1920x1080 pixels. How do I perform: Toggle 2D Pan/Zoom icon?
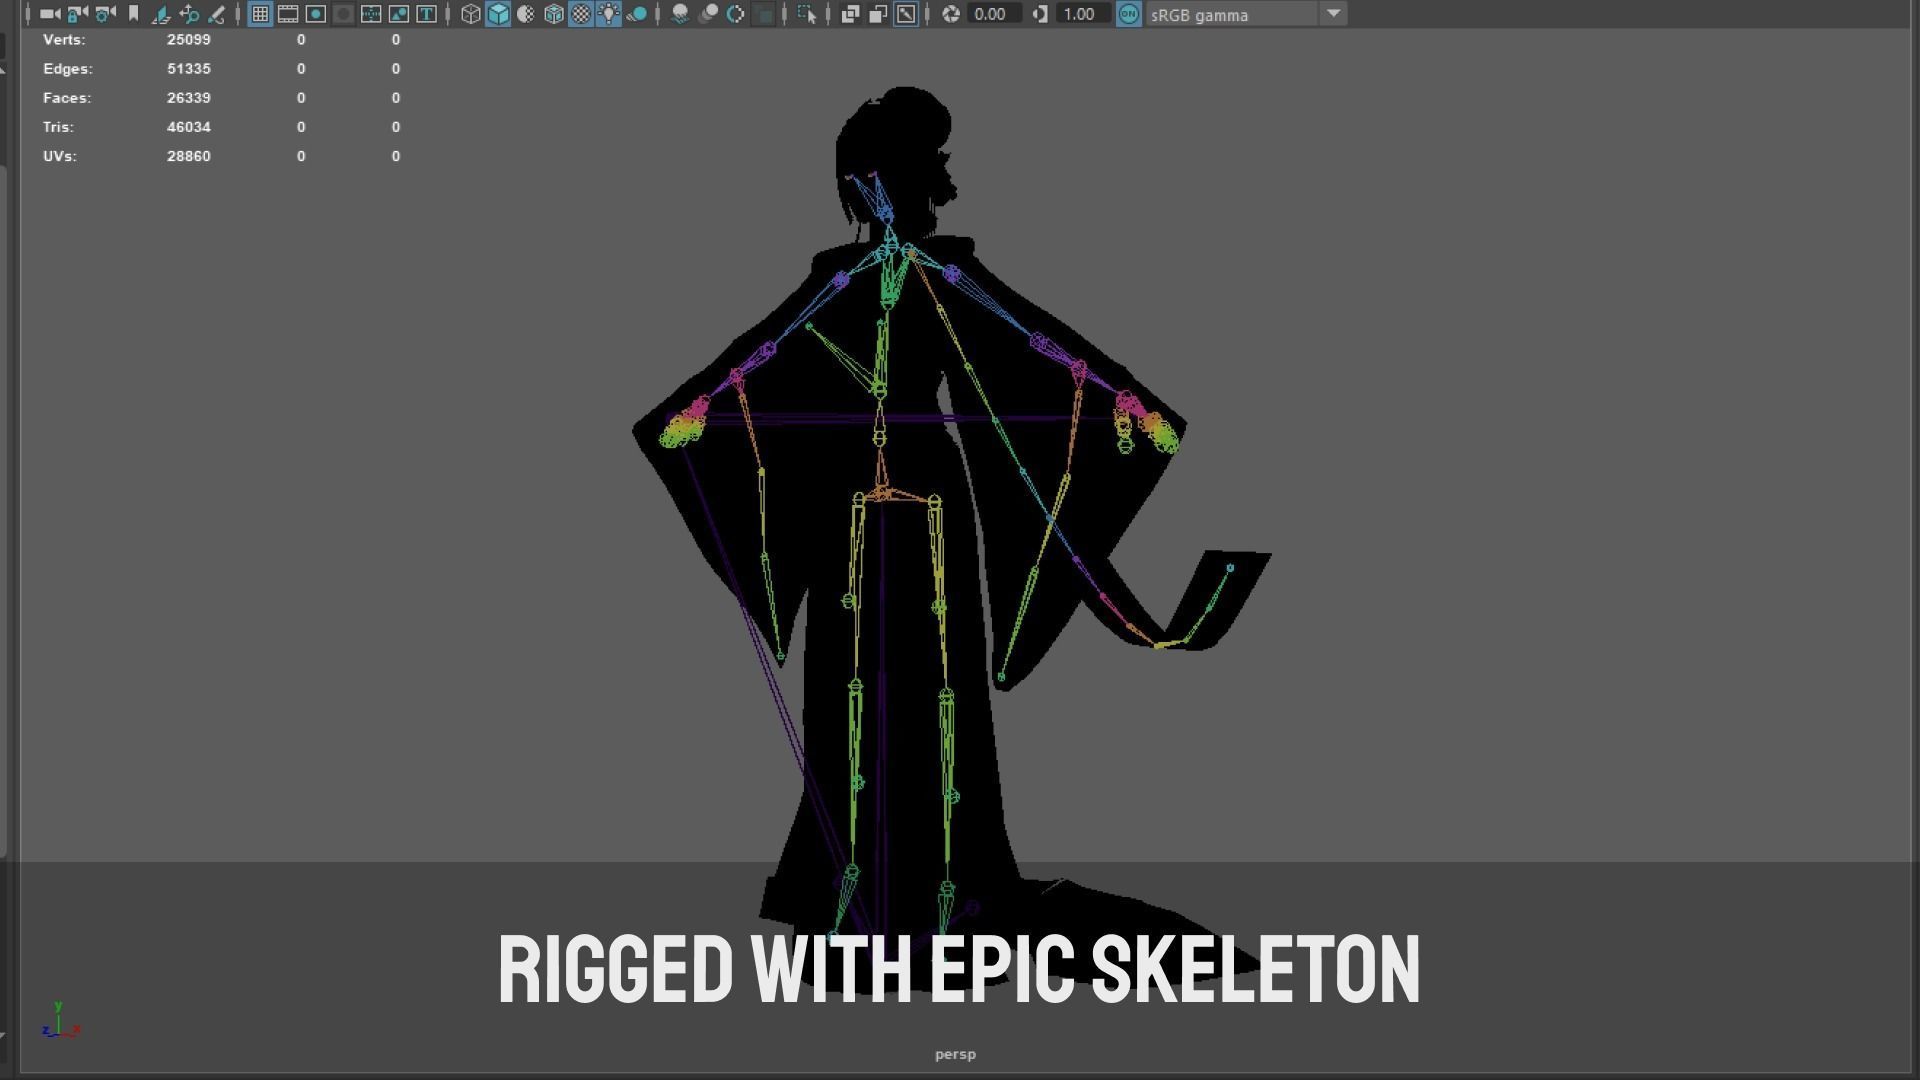tap(189, 14)
